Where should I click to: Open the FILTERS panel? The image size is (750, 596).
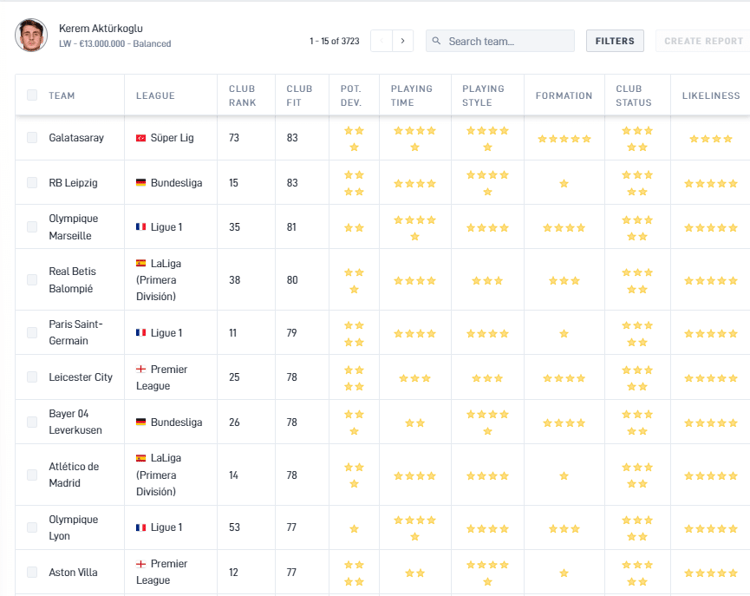(x=615, y=41)
